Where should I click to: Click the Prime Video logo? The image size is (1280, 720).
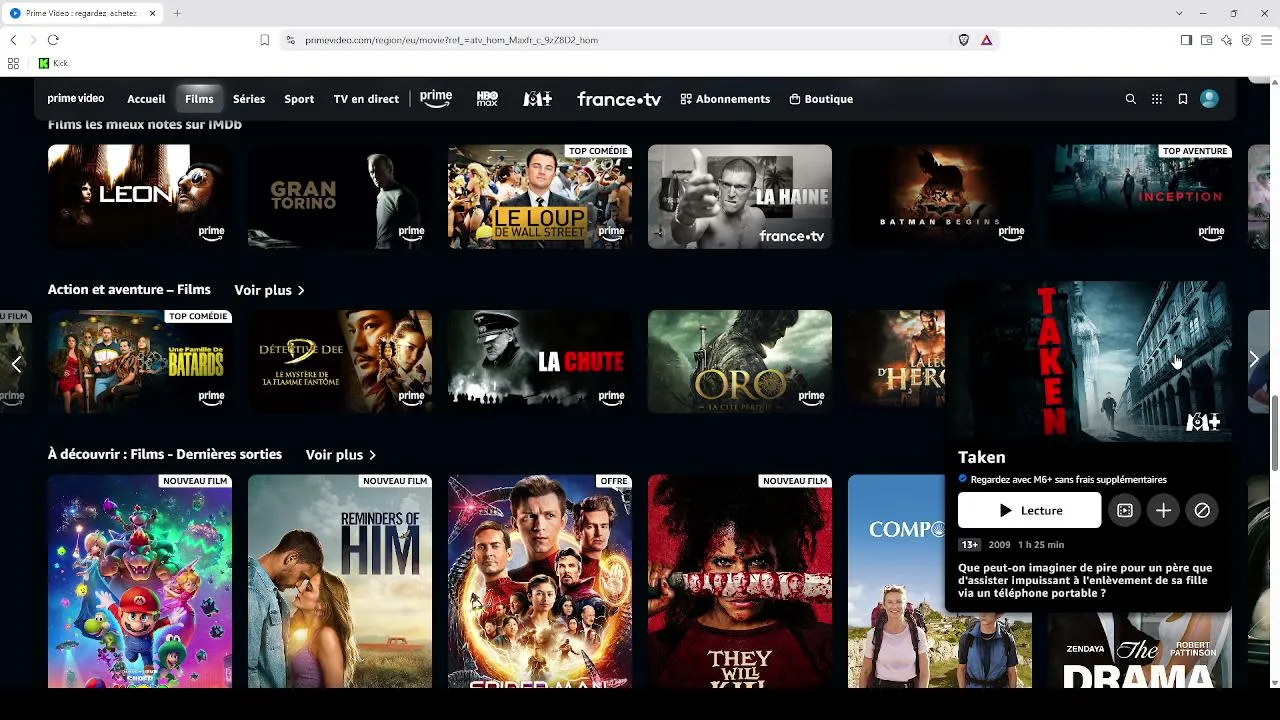tap(76, 99)
